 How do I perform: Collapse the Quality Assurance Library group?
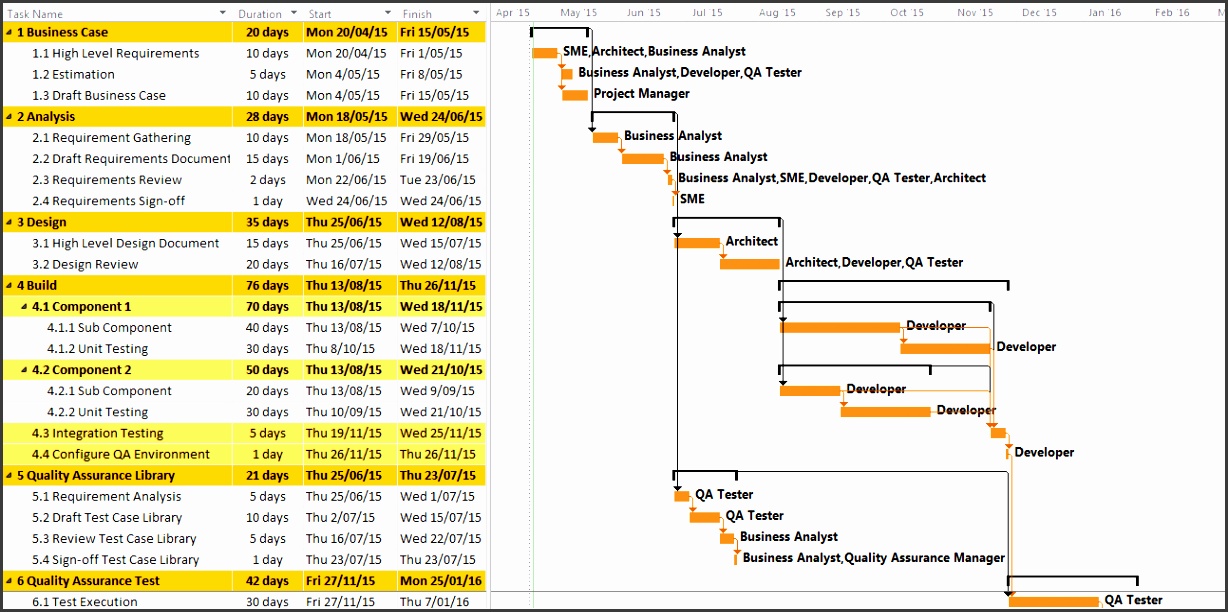pyautogui.click(x=9, y=475)
